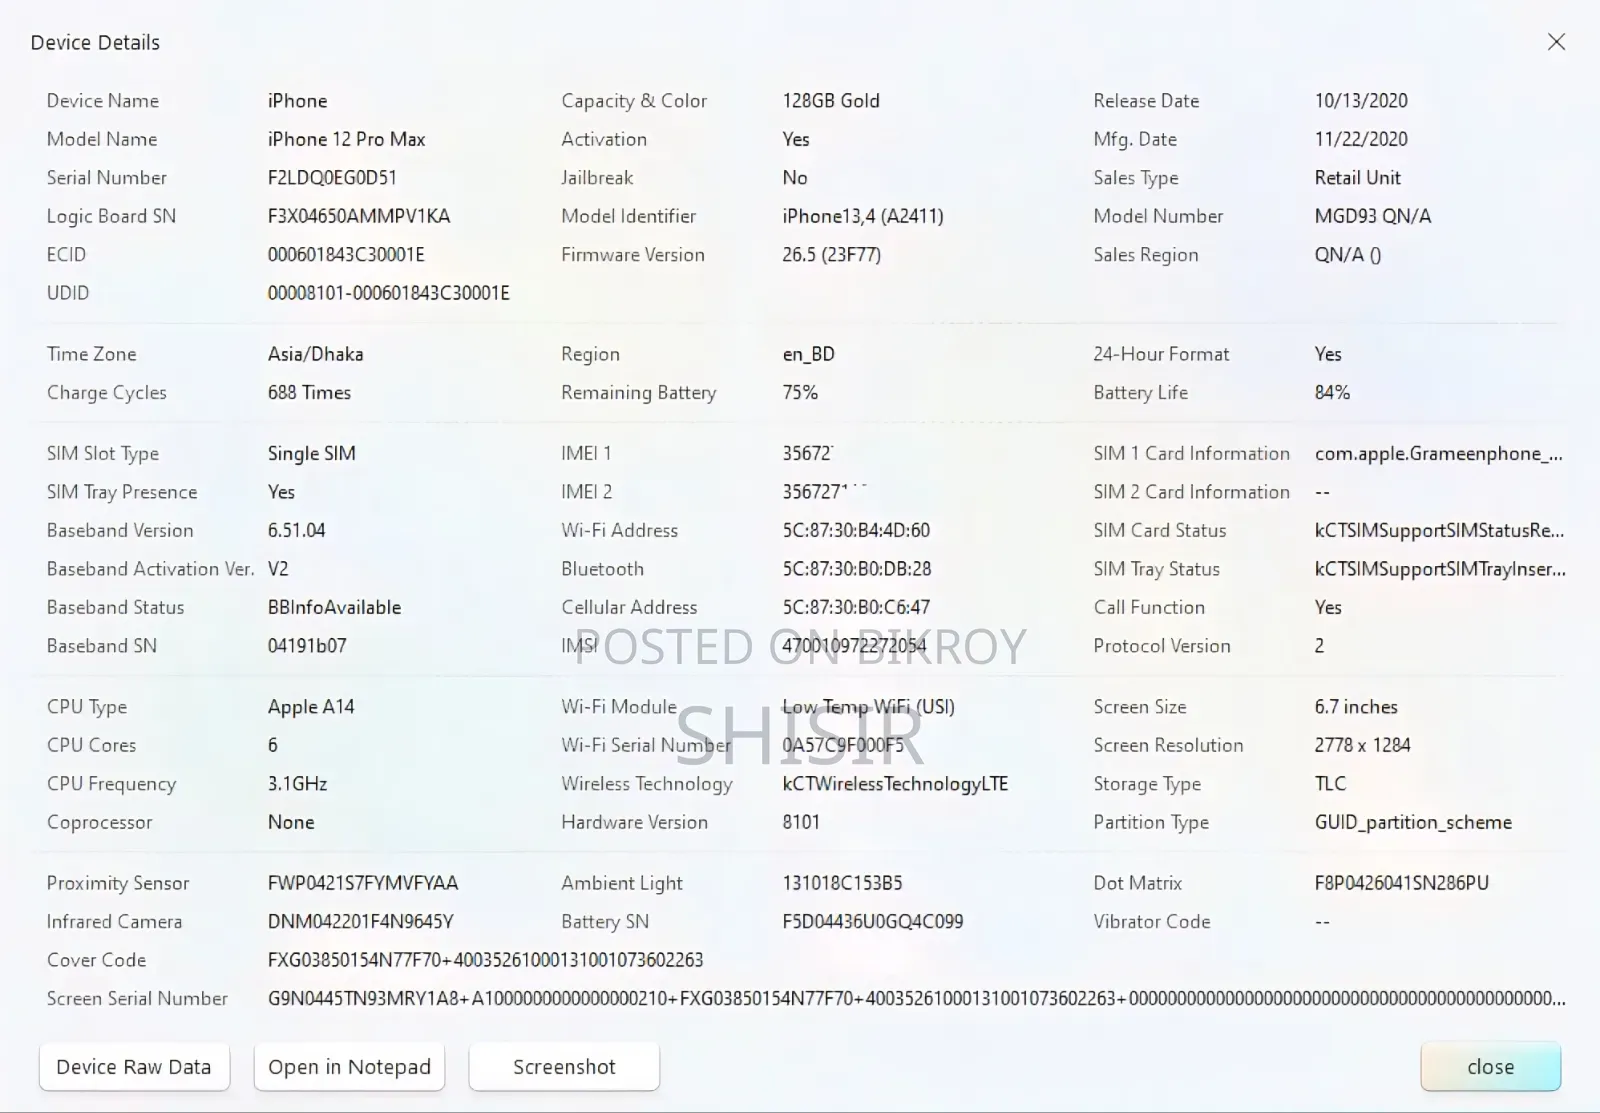Screen dimensions: 1600x1113
Task: Select the CPU frequency value 3.1GHz
Action: (x=297, y=784)
